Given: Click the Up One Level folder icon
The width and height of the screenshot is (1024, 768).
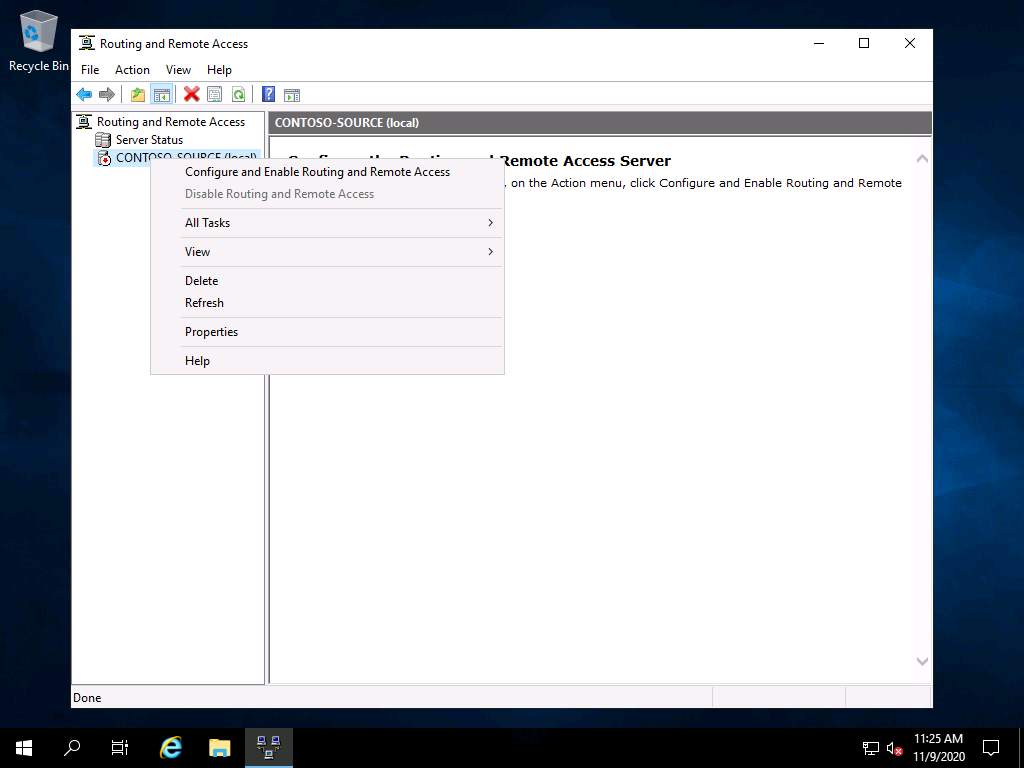Looking at the screenshot, I should point(138,95).
